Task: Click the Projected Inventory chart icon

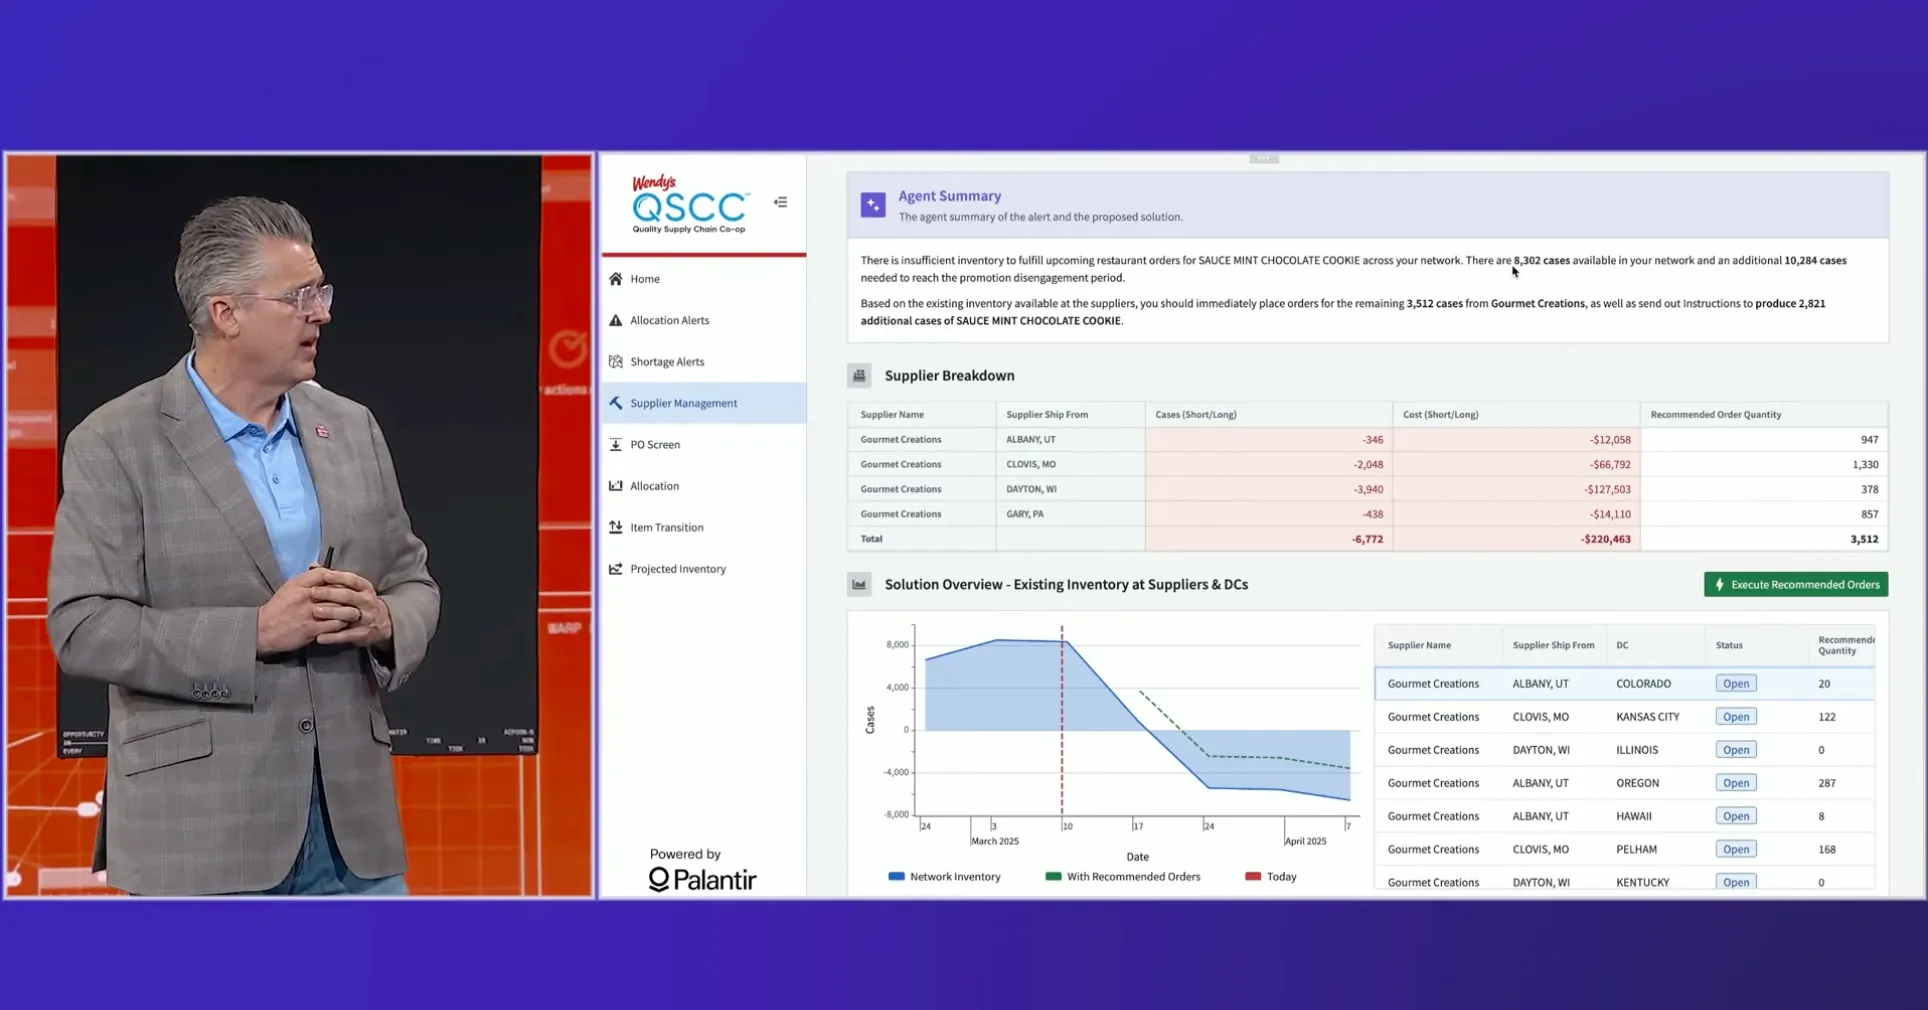Action: tap(616, 569)
